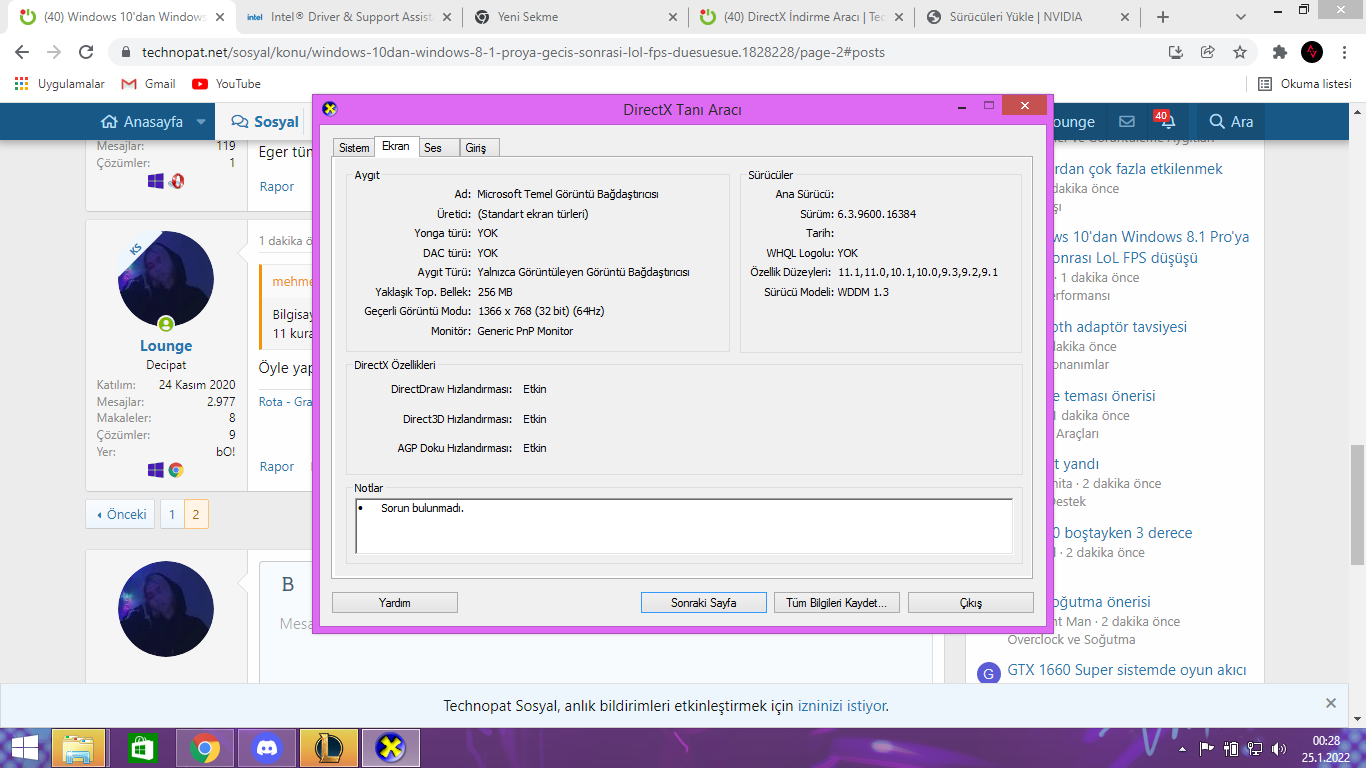1366x768 pixels.
Task: Switch to the Intel Driver & Support tab
Action: (350, 17)
